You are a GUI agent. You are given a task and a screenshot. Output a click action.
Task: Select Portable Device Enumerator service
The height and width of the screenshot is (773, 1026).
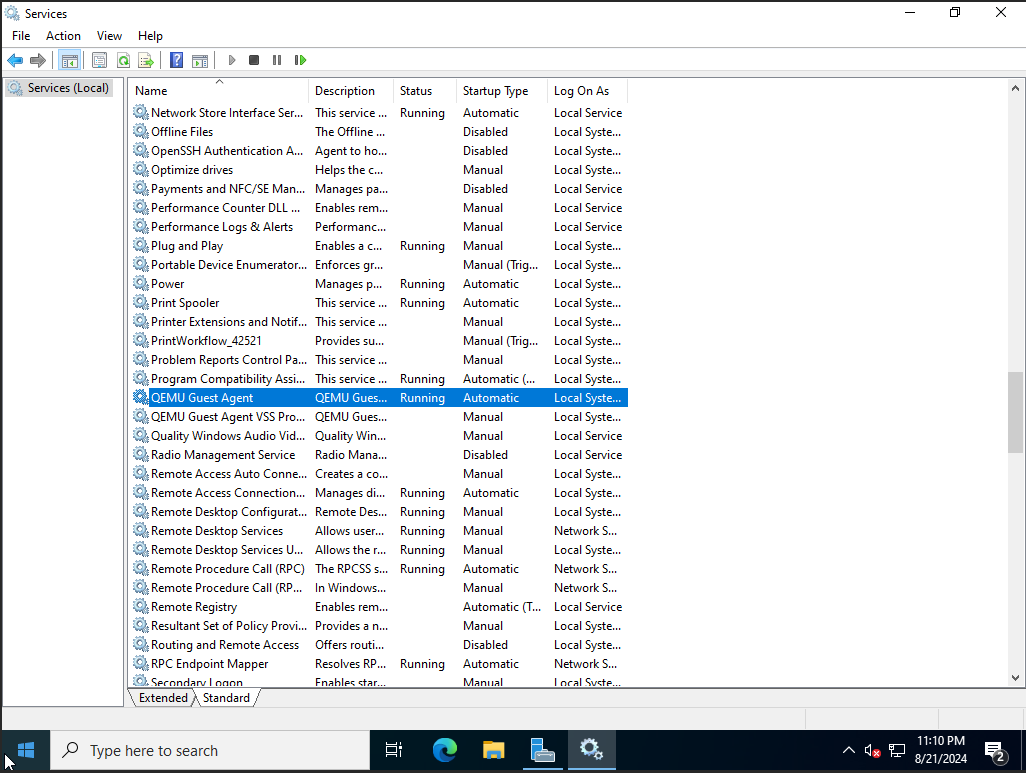point(380,264)
